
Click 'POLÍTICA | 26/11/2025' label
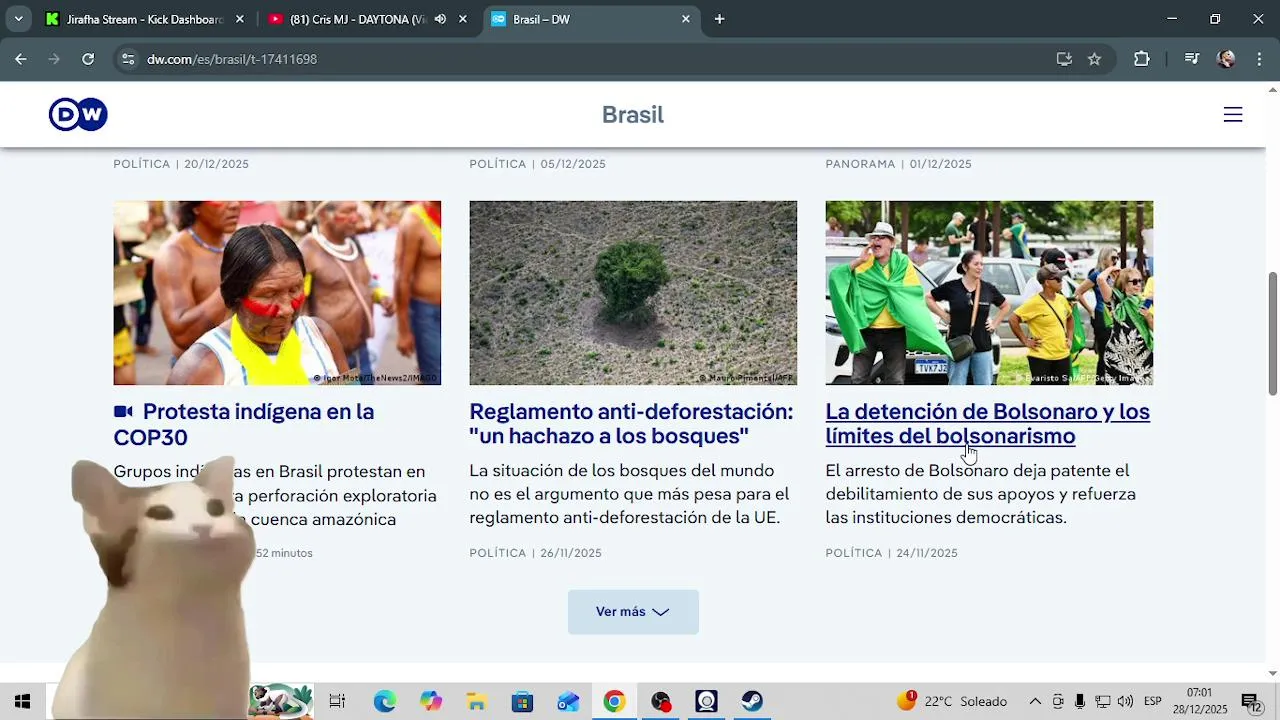535,553
